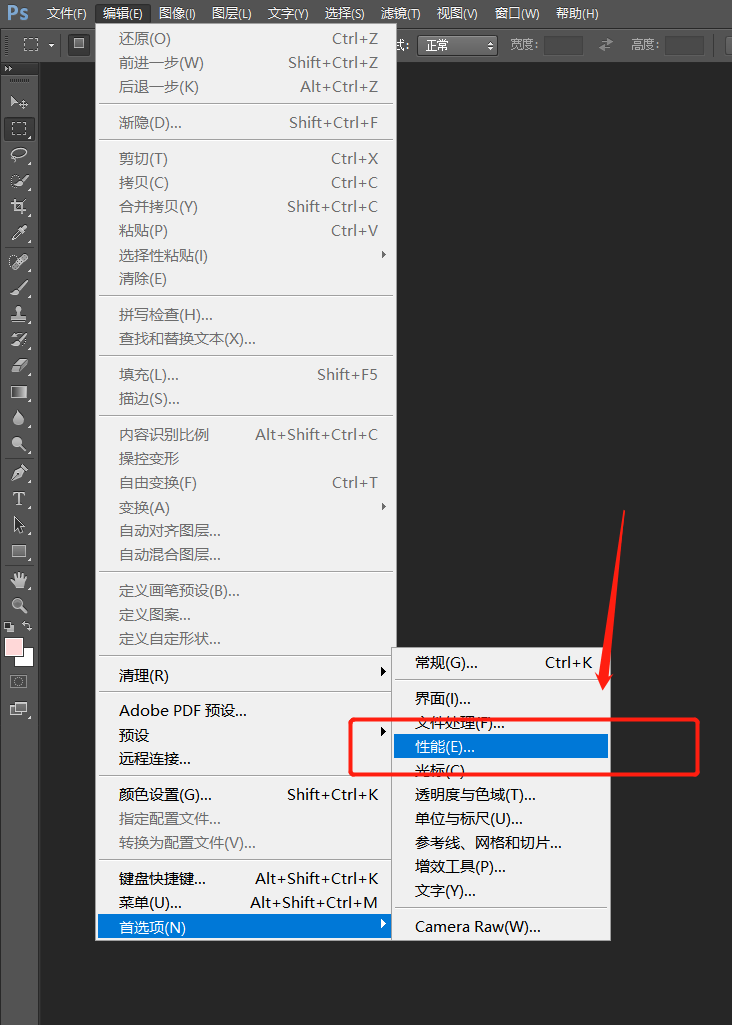
Task: Select the Gradient tool
Action: pos(19,392)
